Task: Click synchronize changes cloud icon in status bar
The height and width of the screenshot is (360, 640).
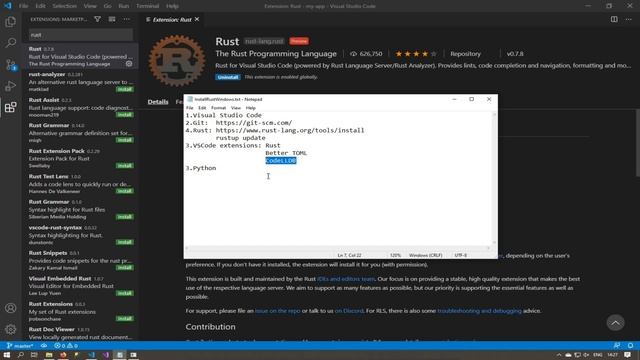Action: point(44,346)
